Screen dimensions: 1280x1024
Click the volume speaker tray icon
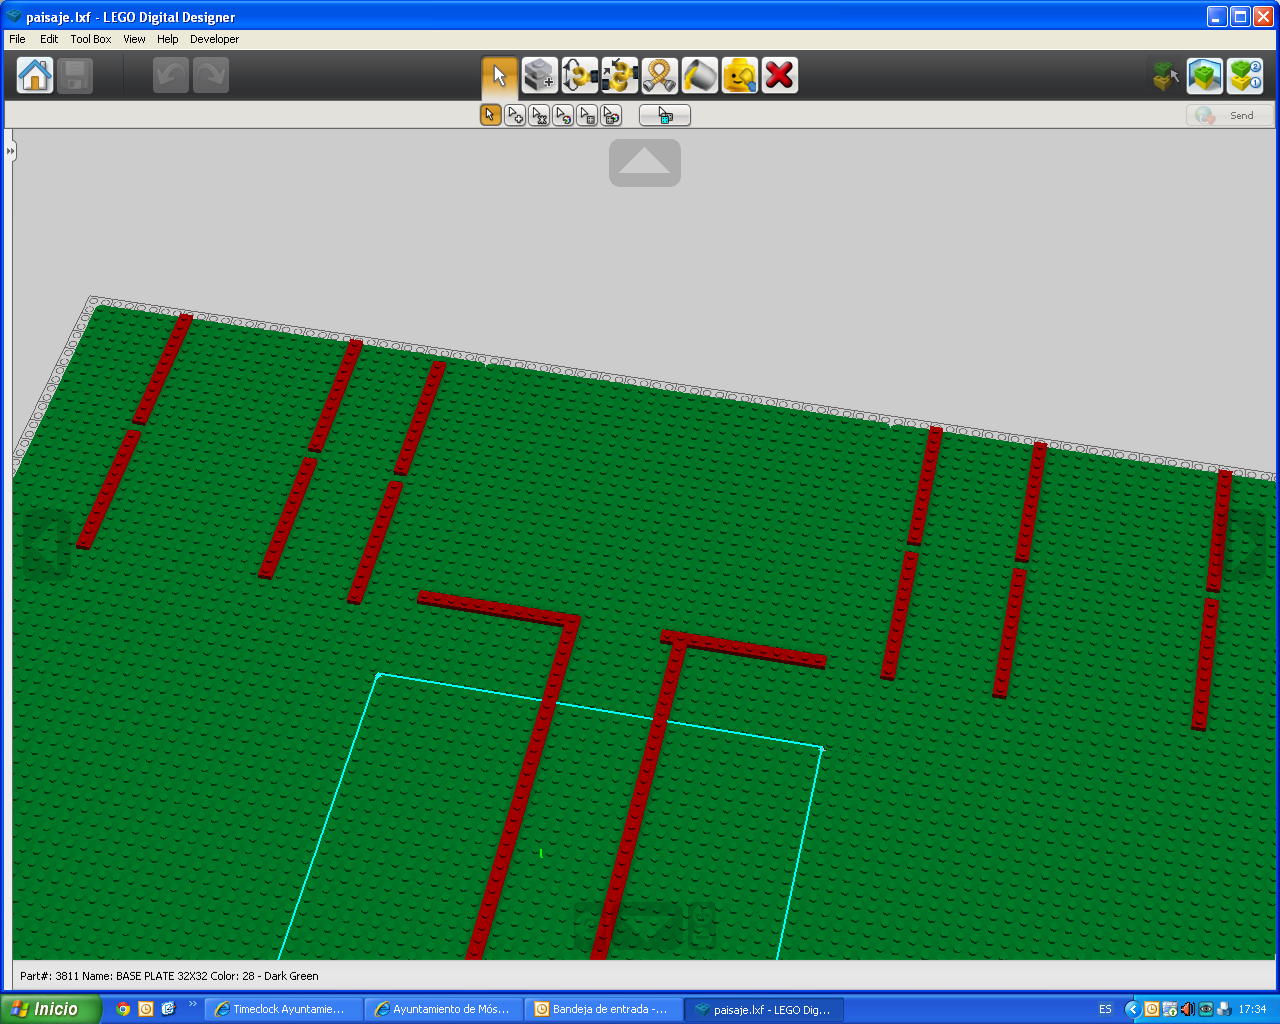click(x=1187, y=1010)
